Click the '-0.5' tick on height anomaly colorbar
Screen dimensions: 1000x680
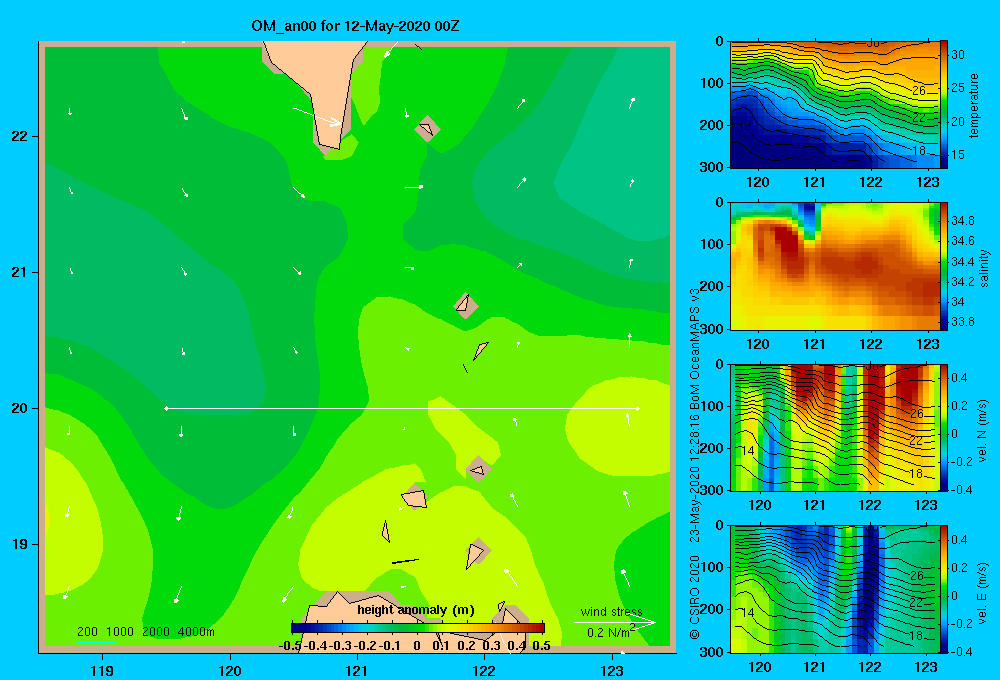click(290, 646)
